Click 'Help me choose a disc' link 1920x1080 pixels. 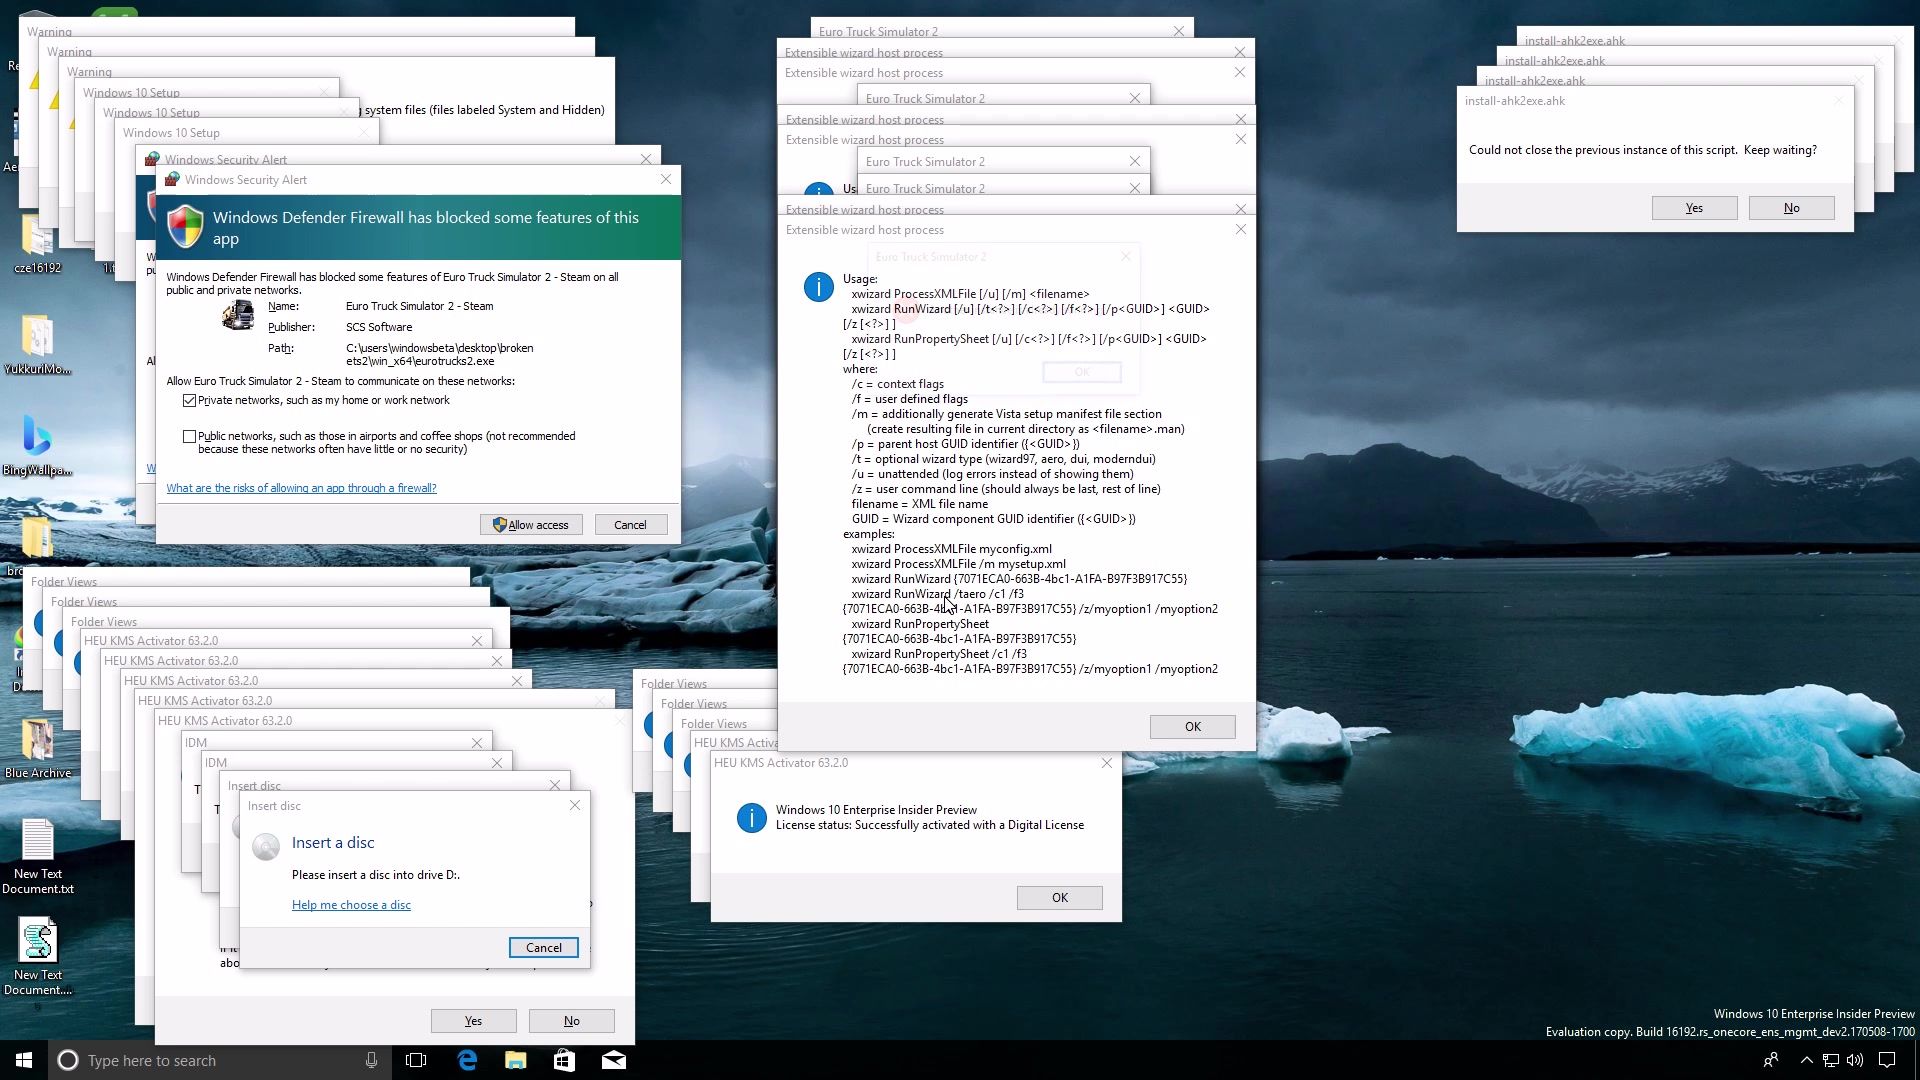[x=351, y=905]
